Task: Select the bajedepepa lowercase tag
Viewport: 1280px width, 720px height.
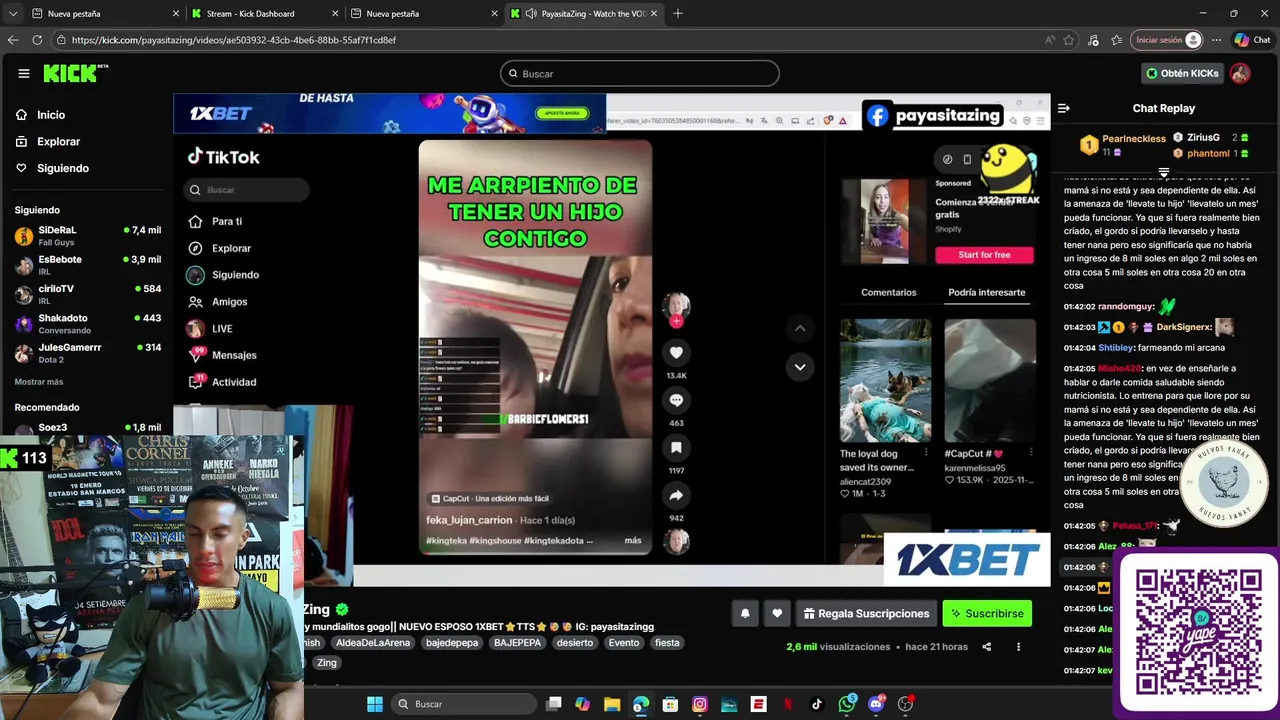Action: [x=452, y=643]
